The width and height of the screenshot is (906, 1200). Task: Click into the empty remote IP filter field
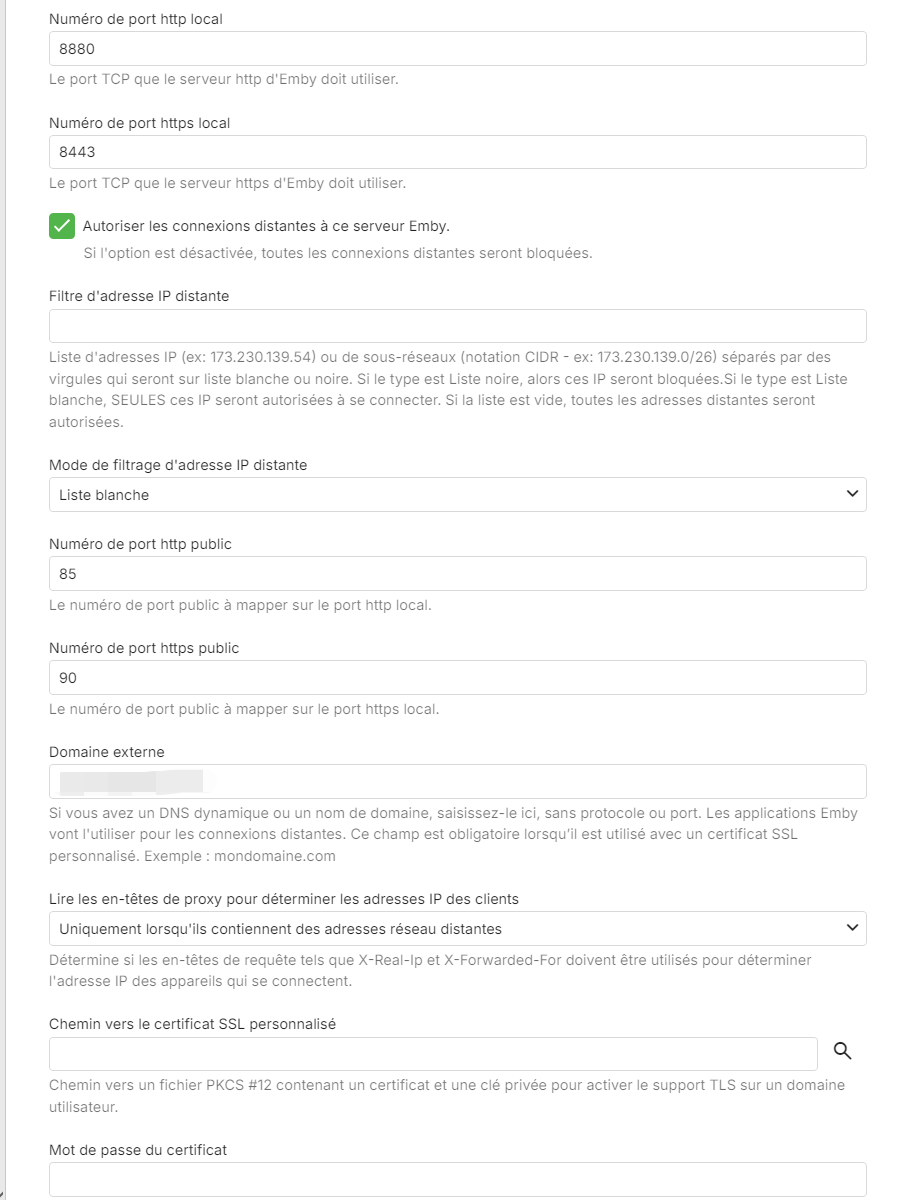457,327
